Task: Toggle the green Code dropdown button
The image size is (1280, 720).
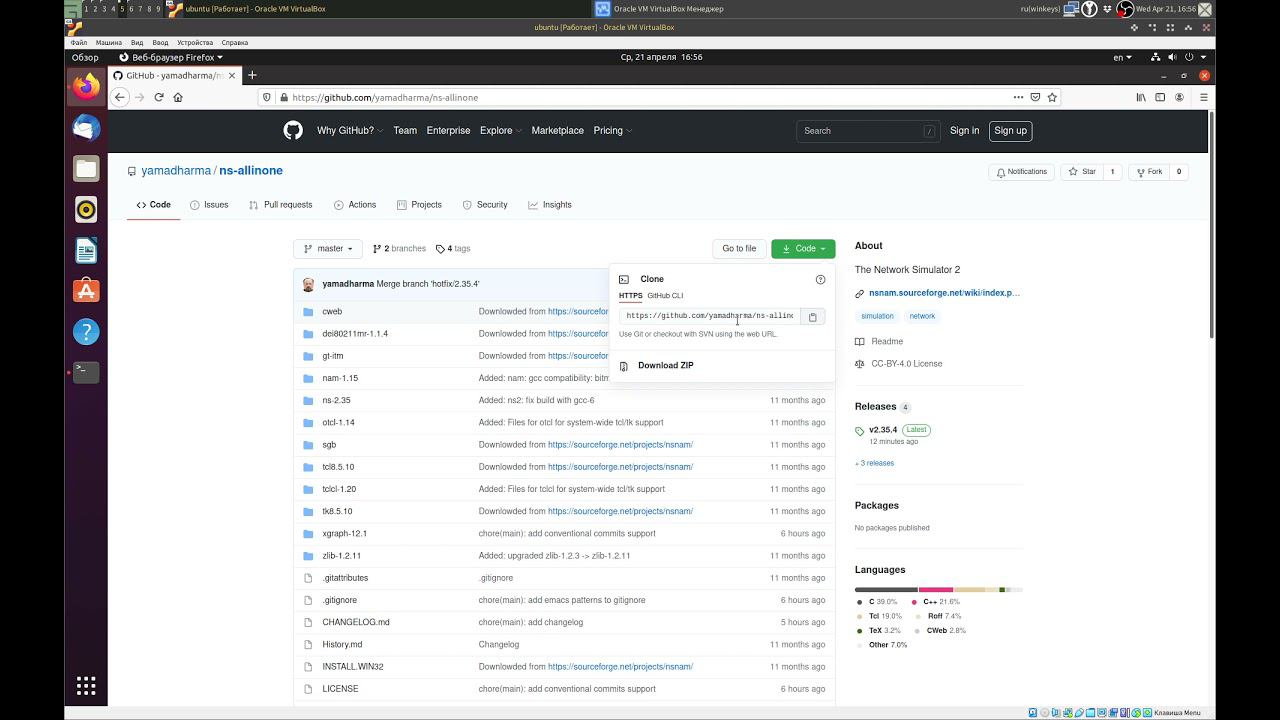Action: pos(803,248)
